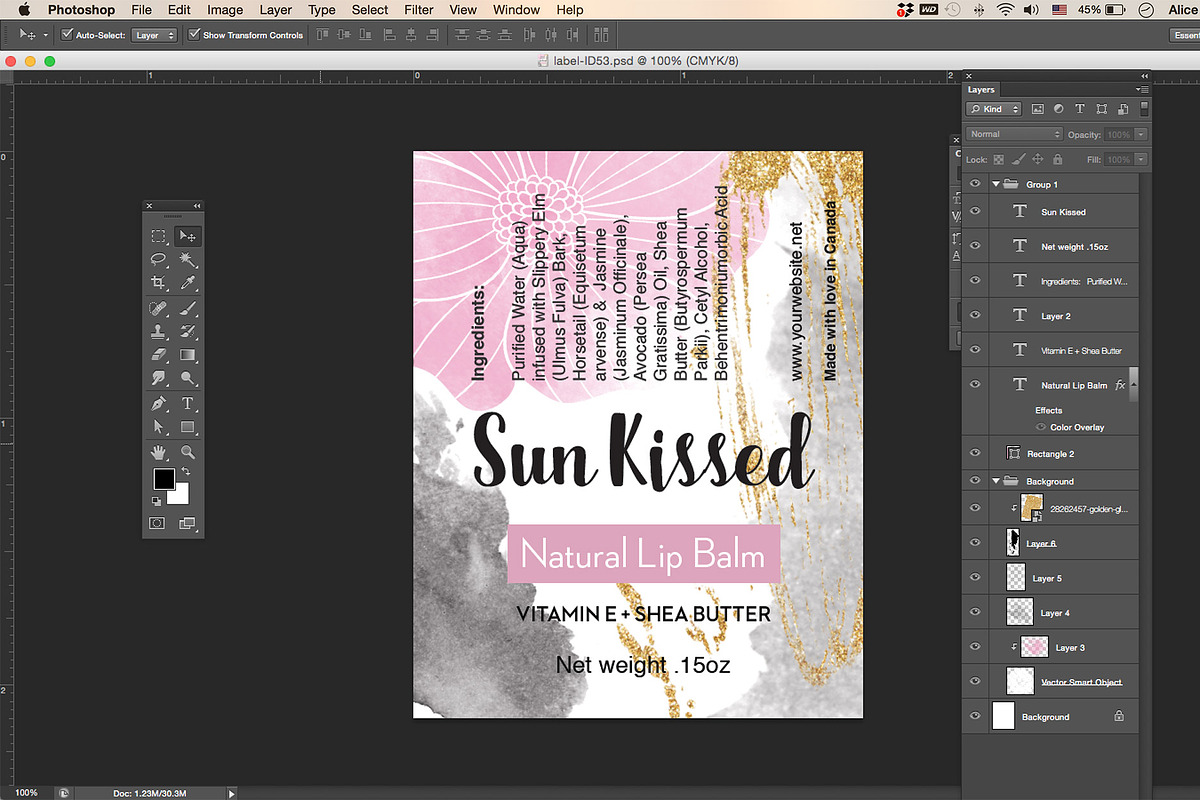The width and height of the screenshot is (1200, 800).
Task: Toggle the layer filtering switch
Action: point(1145,109)
